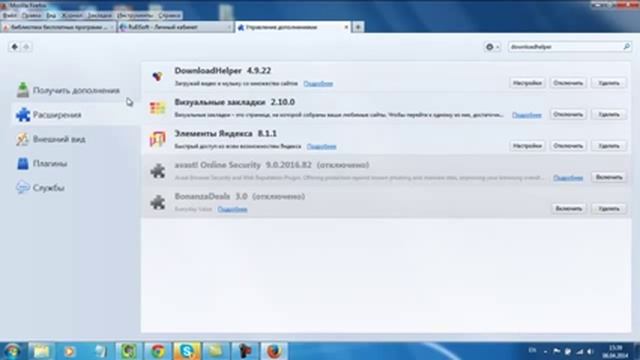The width and height of the screenshot is (640, 360).
Task: Click the Визуальные закладки extension icon
Action: point(158,108)
